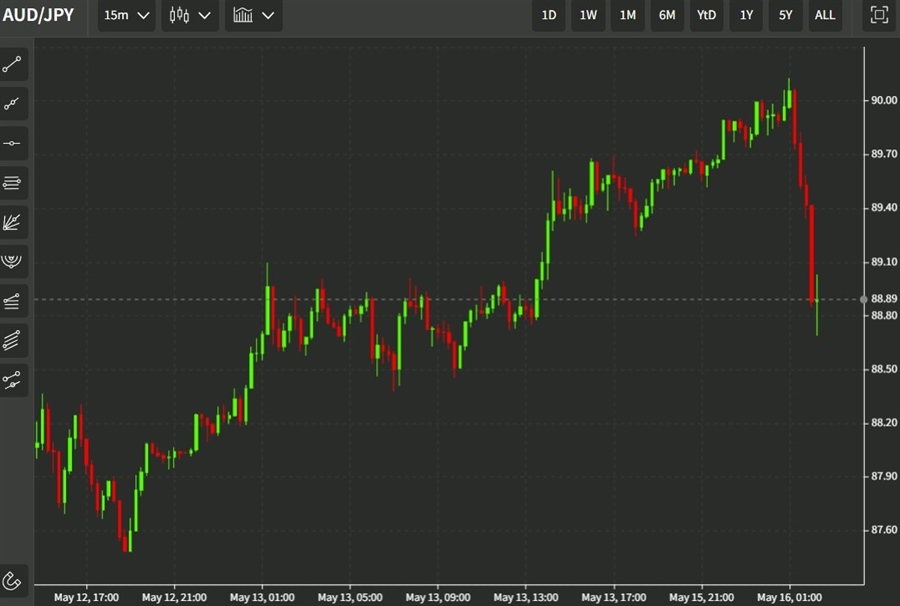Select the horizontal line tool

tap(12, 143)
